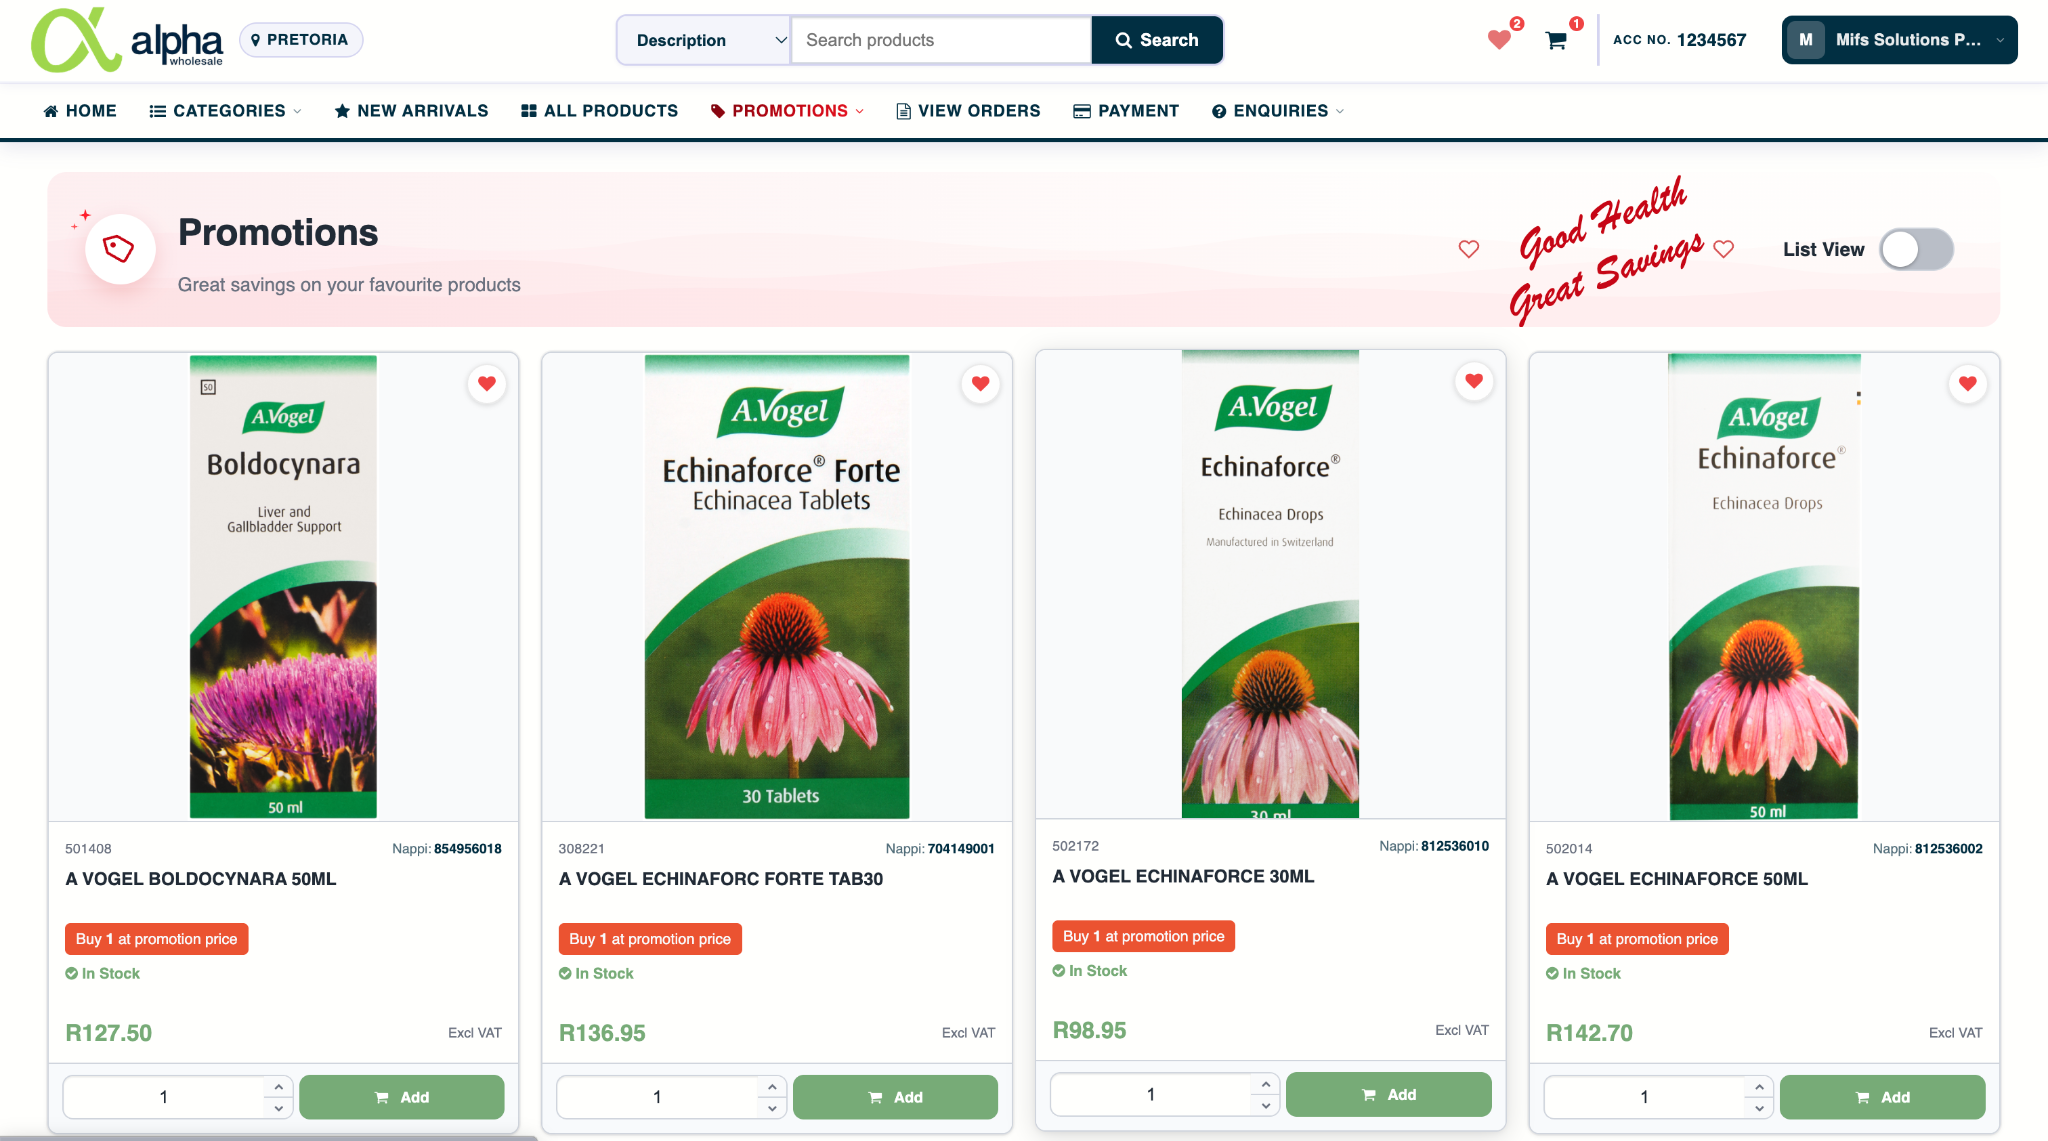Select the Pretoria location badge

(301, 40)
